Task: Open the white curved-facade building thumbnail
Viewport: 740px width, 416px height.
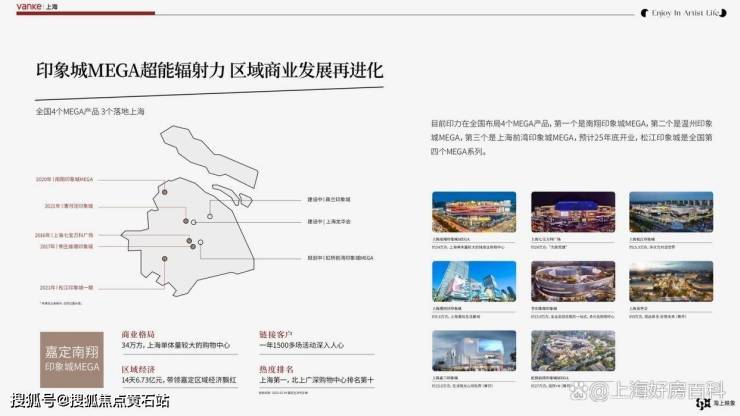Action: pos(474,350)
